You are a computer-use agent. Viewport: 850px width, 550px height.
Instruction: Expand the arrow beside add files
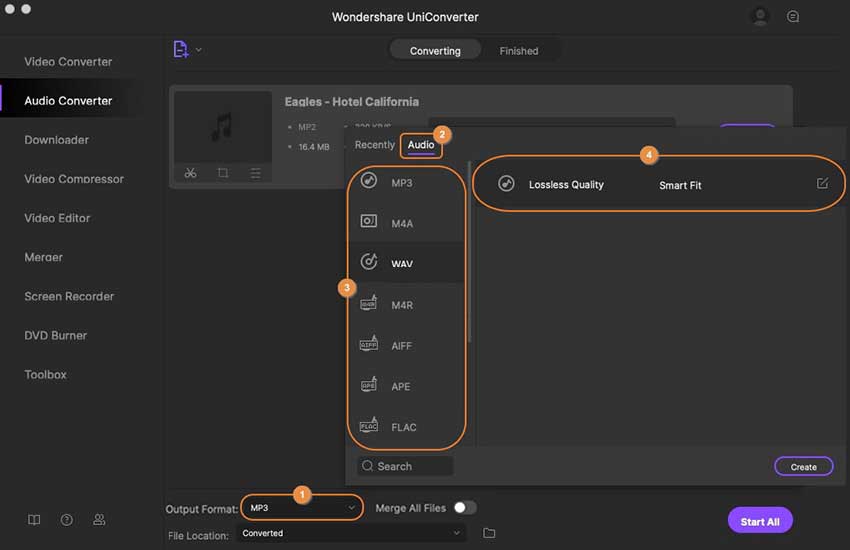tap(198, 49)
